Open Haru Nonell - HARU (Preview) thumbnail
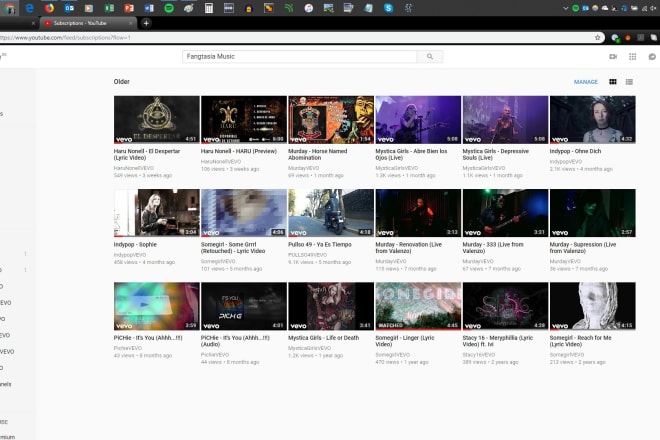660x440 pixels. tap(244, 120)
